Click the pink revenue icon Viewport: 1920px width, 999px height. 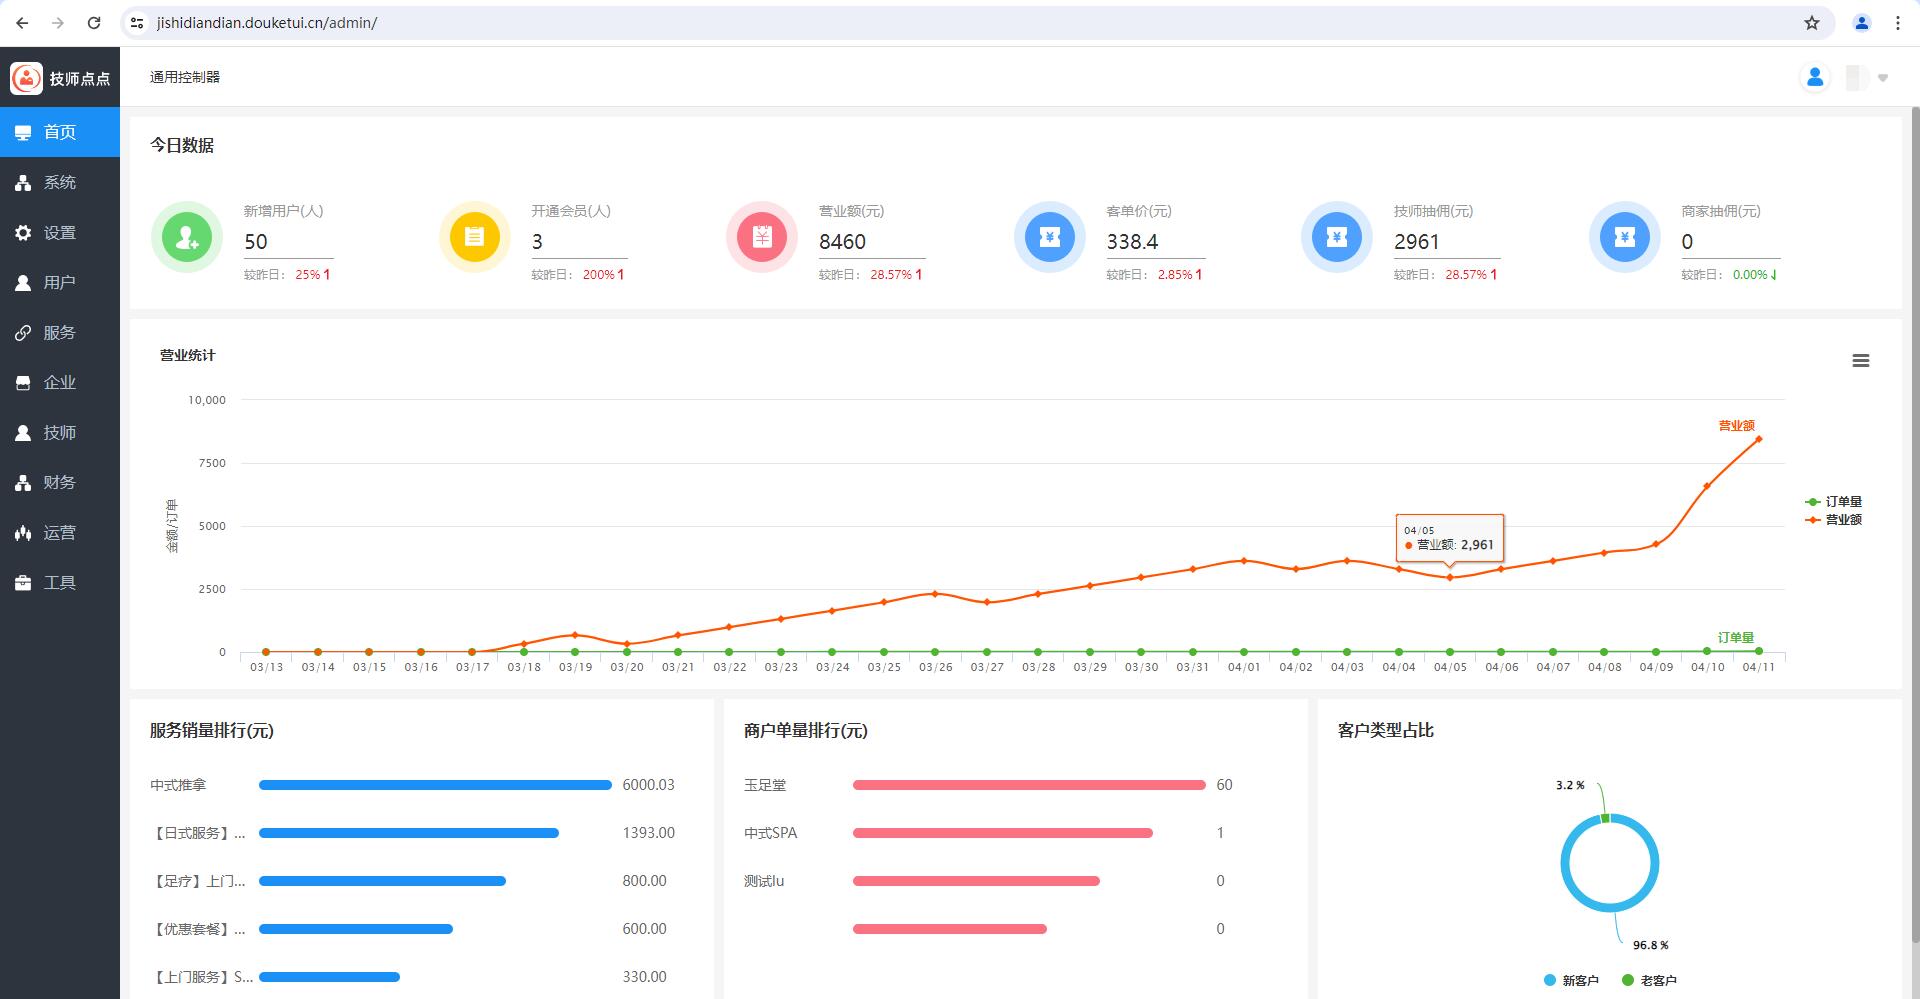pos(762,237)
